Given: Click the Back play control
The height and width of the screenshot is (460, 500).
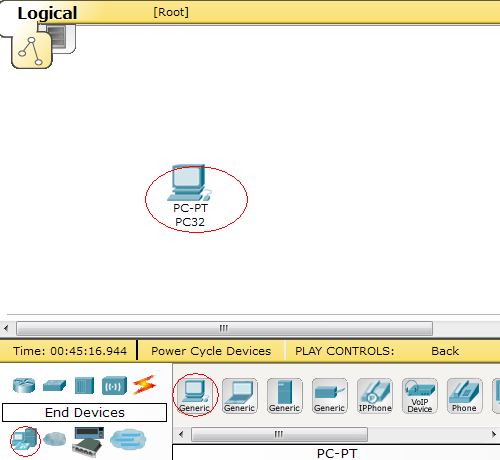Looking at the screenshot, I should pos(445,351).
